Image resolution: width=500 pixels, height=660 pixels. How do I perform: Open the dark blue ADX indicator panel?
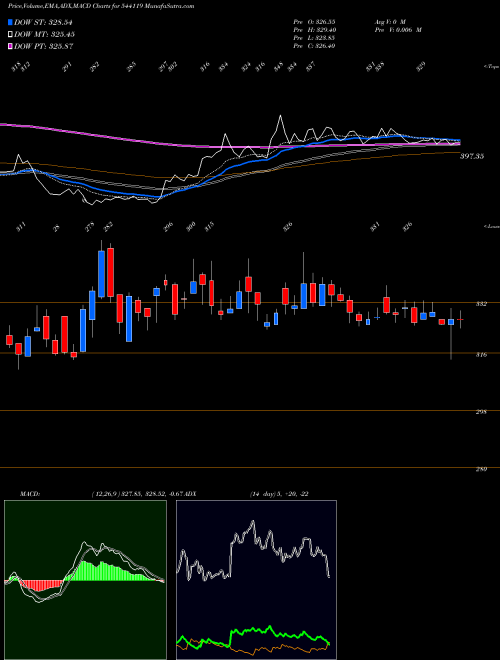coord(256,580)
